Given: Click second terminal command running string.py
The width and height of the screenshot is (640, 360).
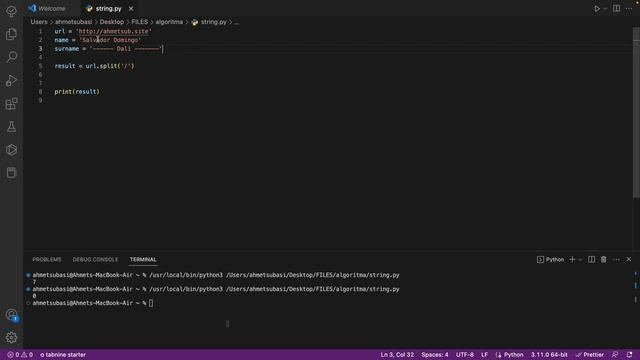Looking at the screenshot, I should pyautogui.click(x=274, y=289).
